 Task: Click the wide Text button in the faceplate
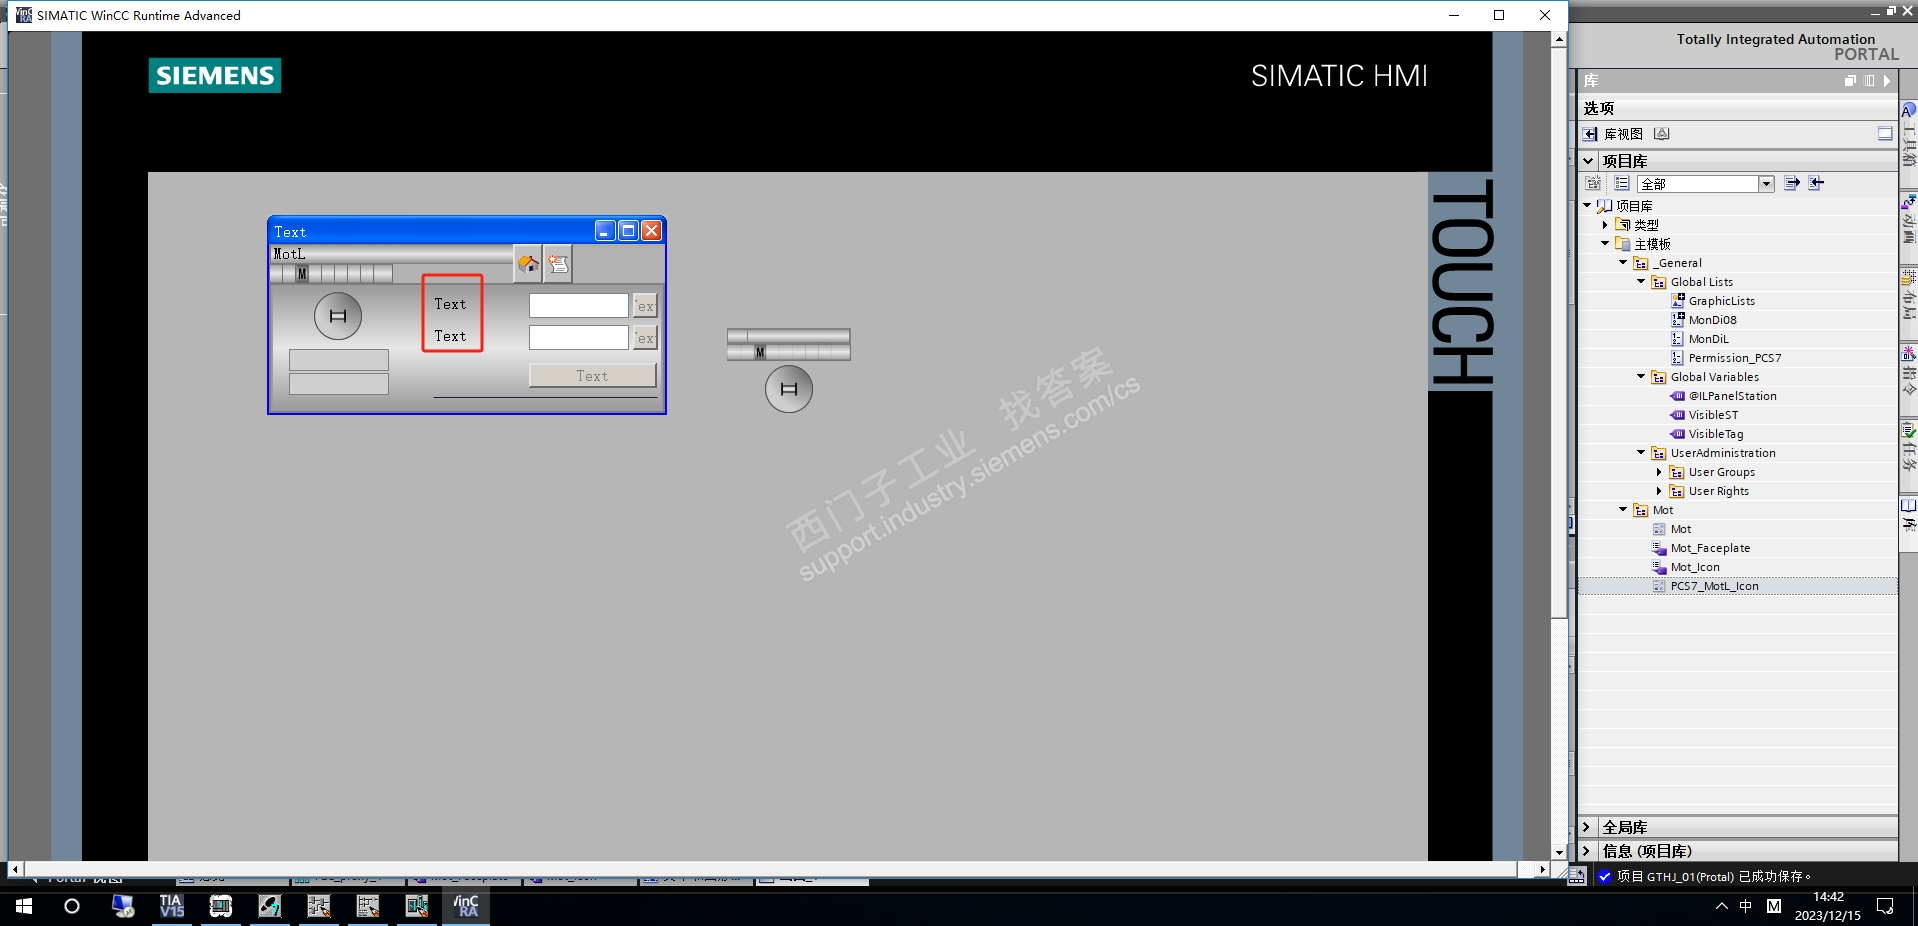point(592,376)
